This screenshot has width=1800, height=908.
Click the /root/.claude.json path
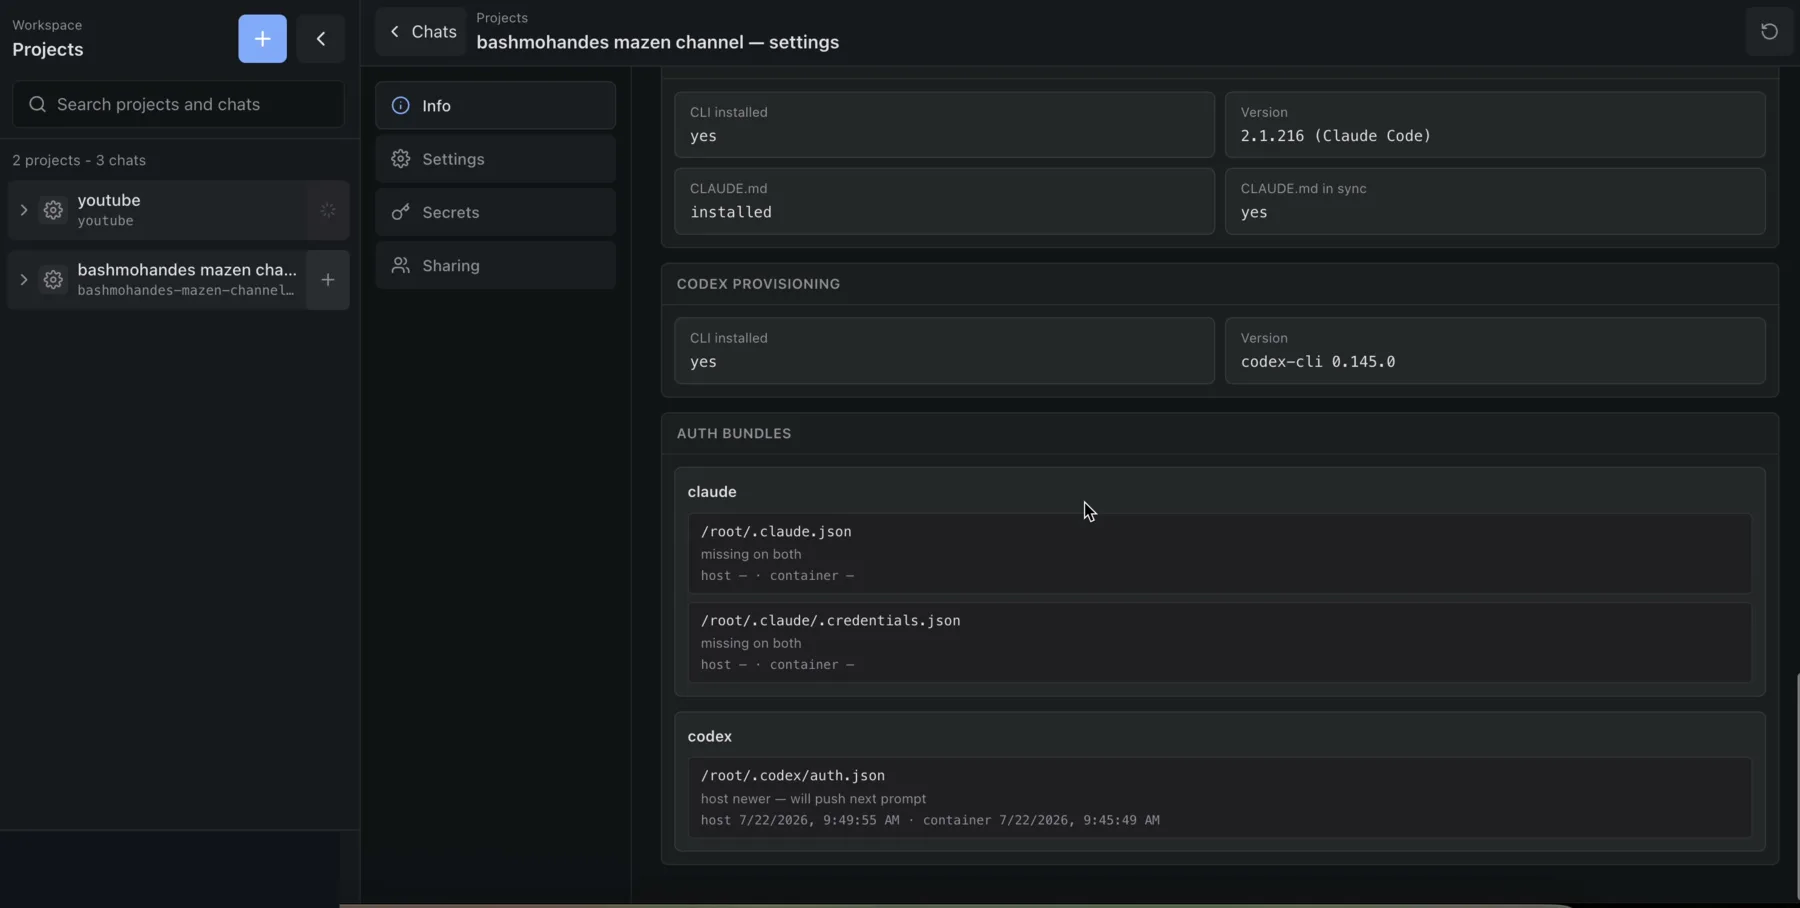[x=776, y=532]
